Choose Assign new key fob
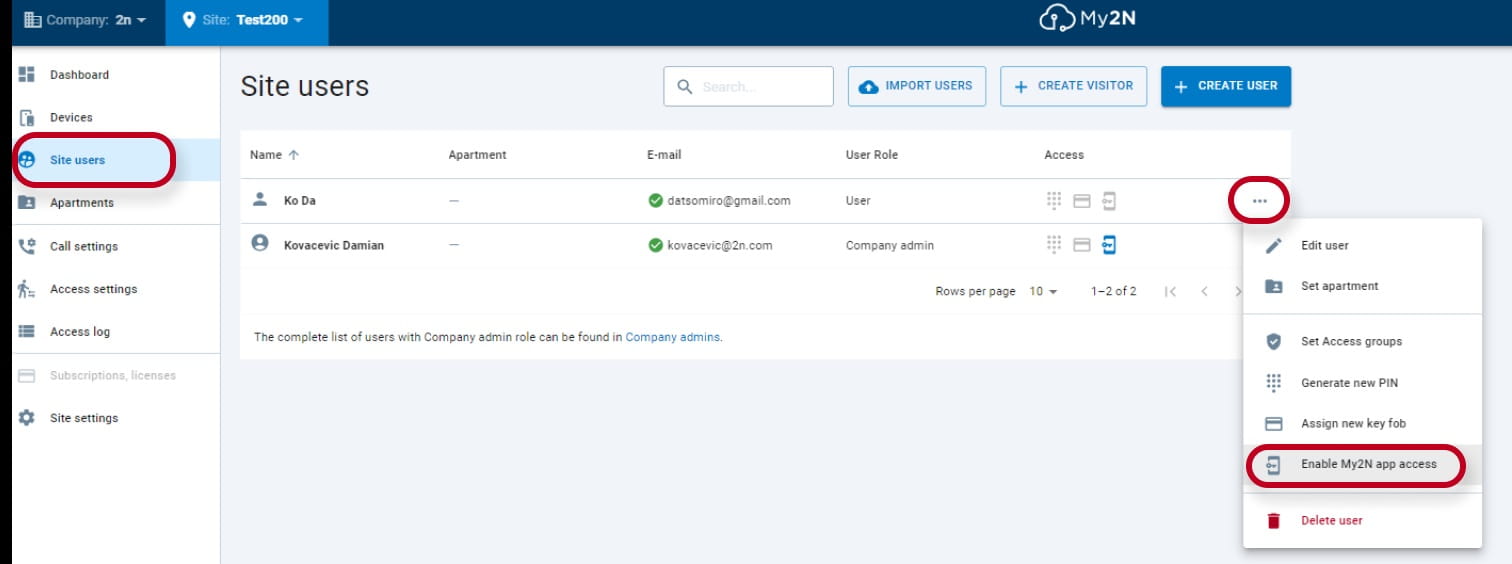Image resolution: width=1512 pixels, height=564 pixels. point(1362,424)
